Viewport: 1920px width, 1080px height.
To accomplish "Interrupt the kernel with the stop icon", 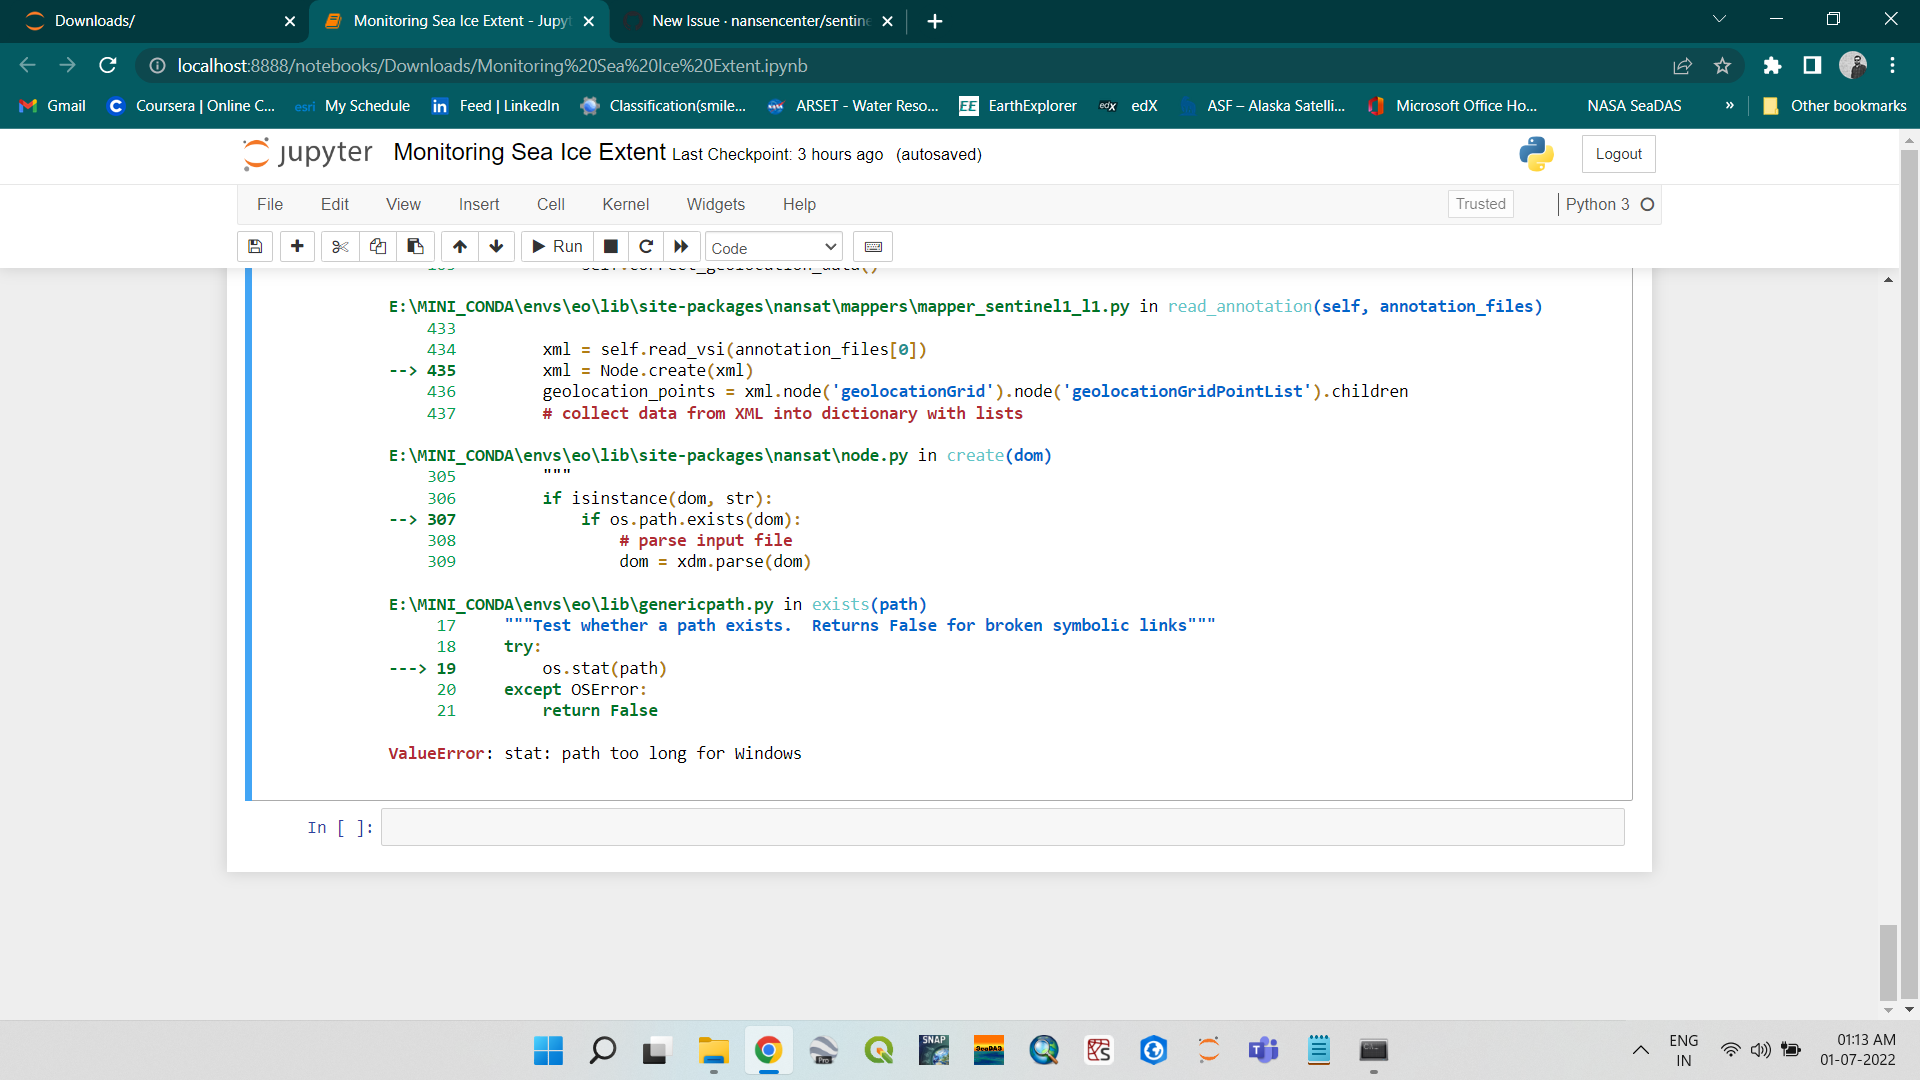I will coord(611,247).
